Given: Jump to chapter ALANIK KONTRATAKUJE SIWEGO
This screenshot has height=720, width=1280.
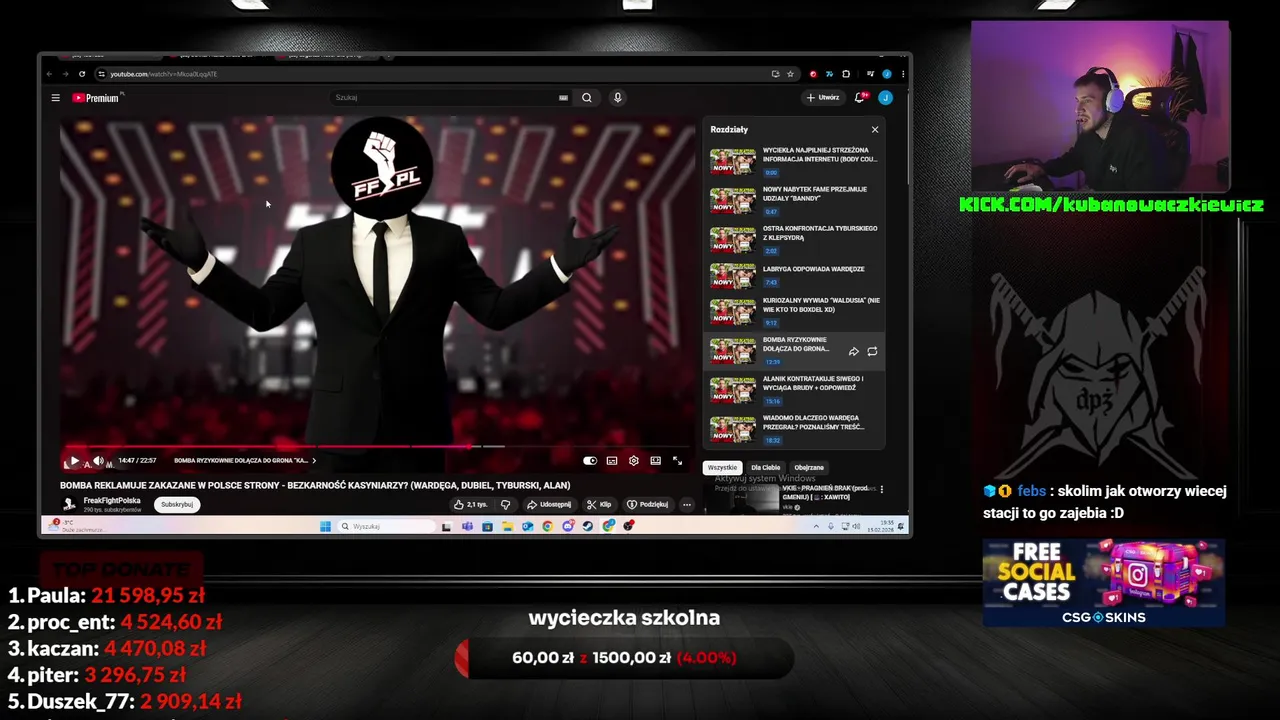Looking at the screenshot, I should [794, 389].
